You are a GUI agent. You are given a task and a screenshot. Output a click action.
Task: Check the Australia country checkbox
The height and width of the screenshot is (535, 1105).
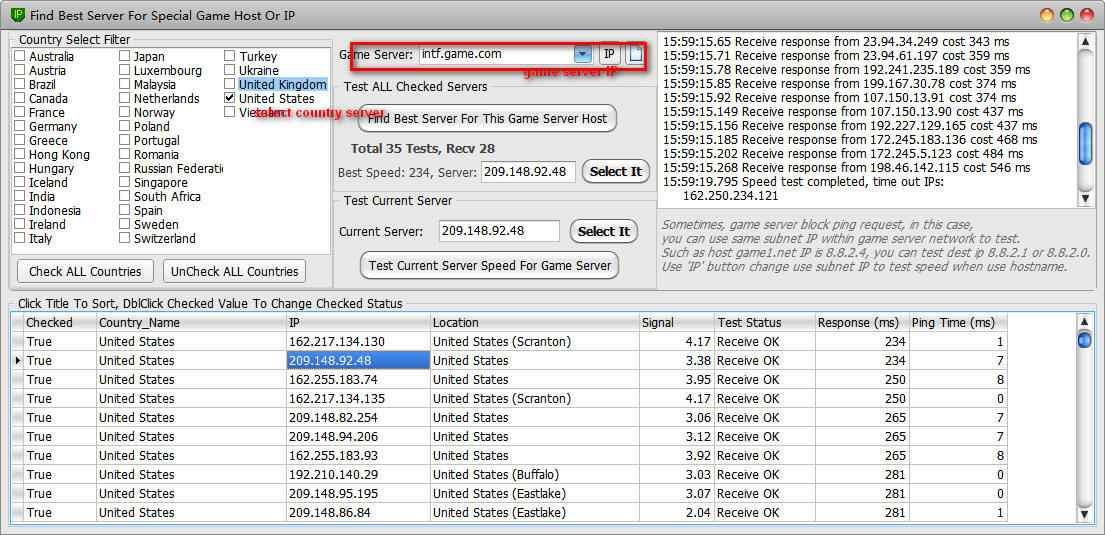pos(20,56)
